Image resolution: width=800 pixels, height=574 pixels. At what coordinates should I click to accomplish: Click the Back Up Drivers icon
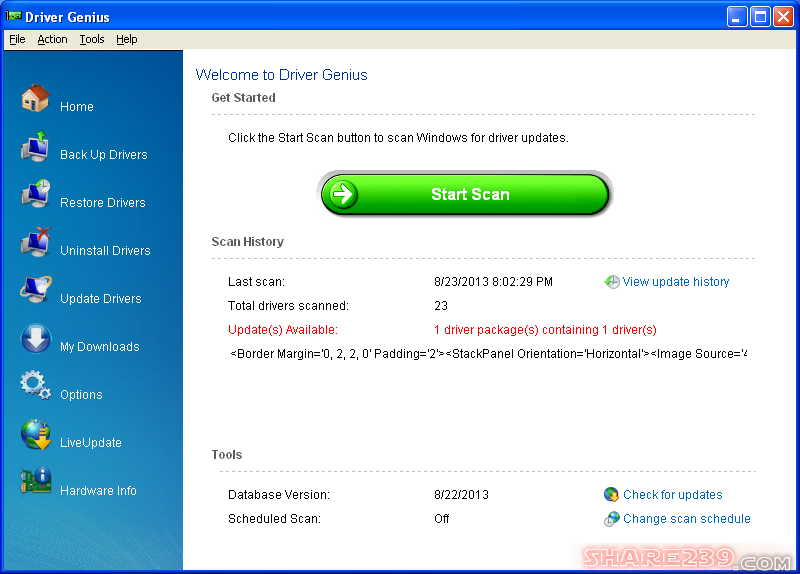(35, 146)
